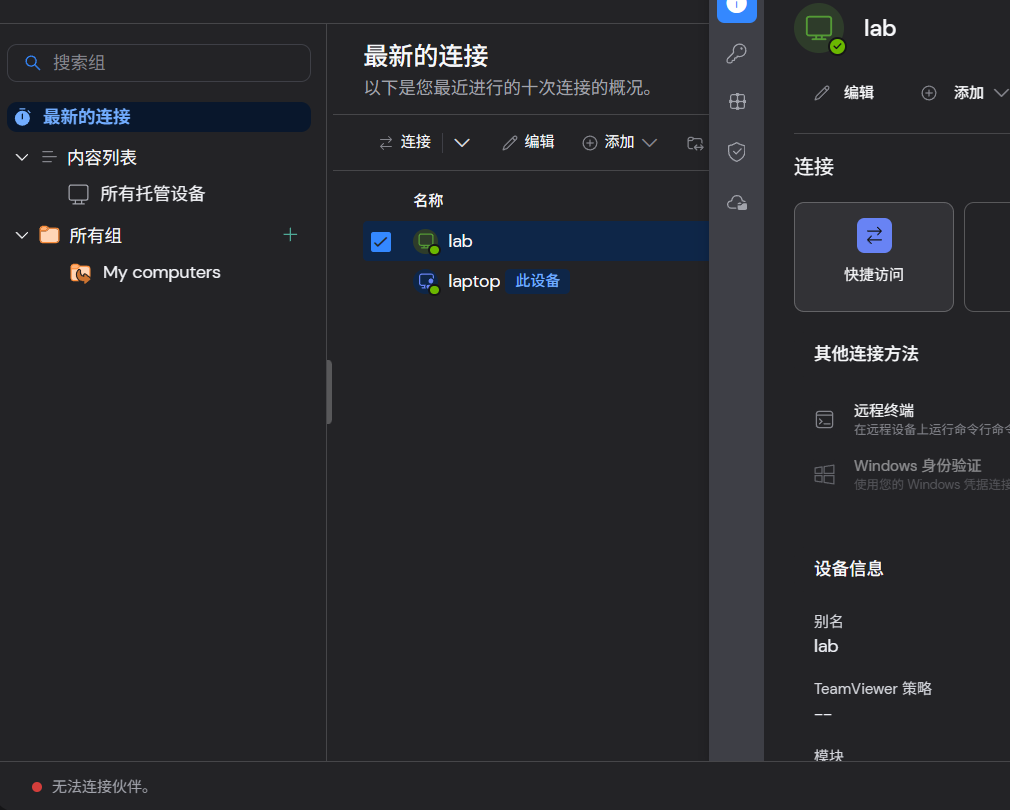Select Windows 身份验证 option
1010x810 pixels.
pyautogui.click(x=911, y=475)
